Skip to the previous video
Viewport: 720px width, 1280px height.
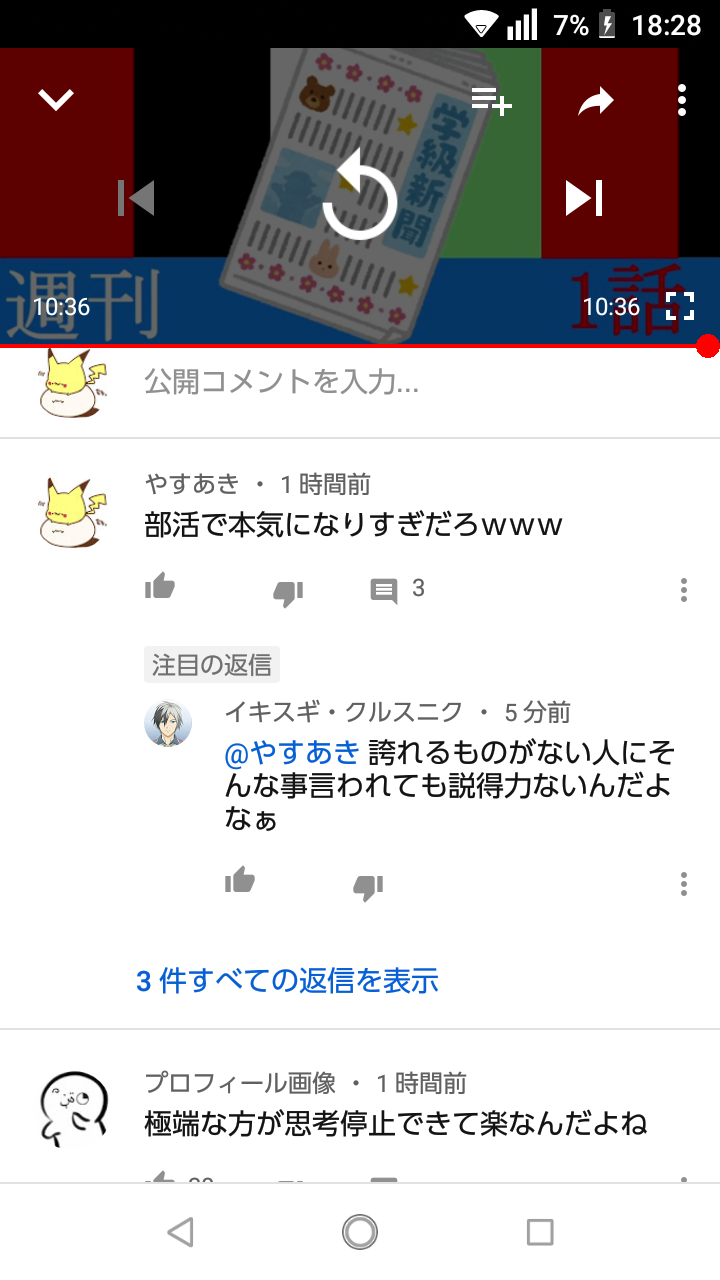(136, 198)
